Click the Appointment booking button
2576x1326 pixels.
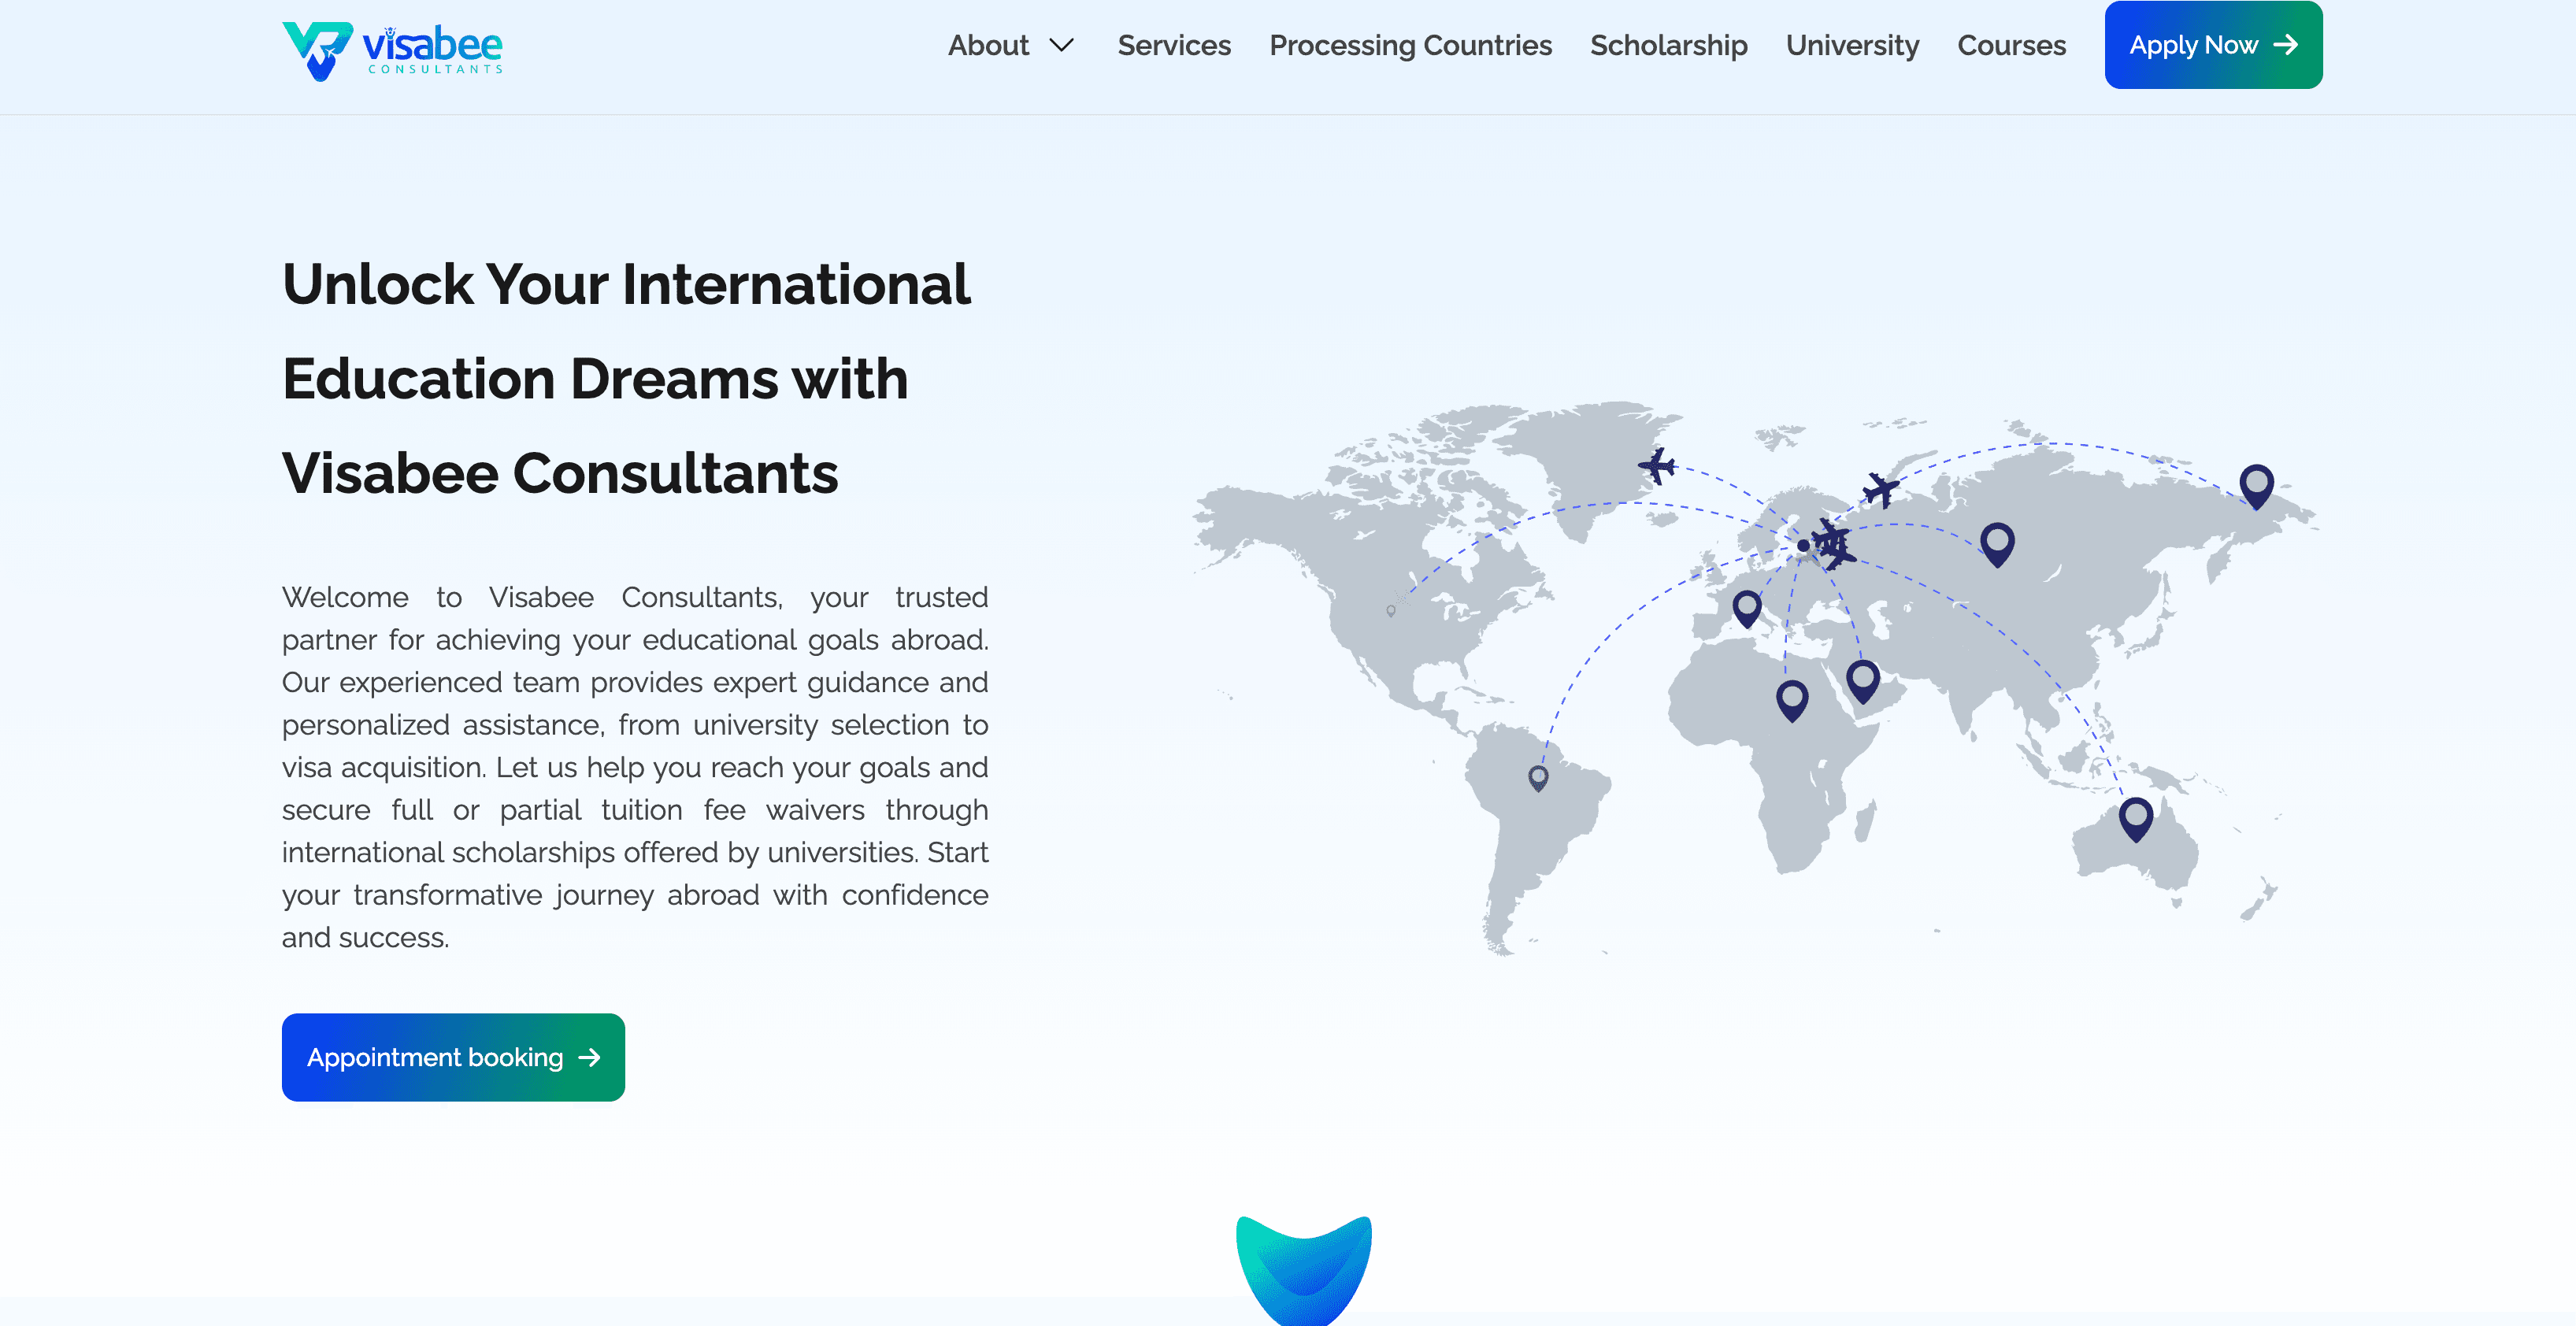[453, 1057]
